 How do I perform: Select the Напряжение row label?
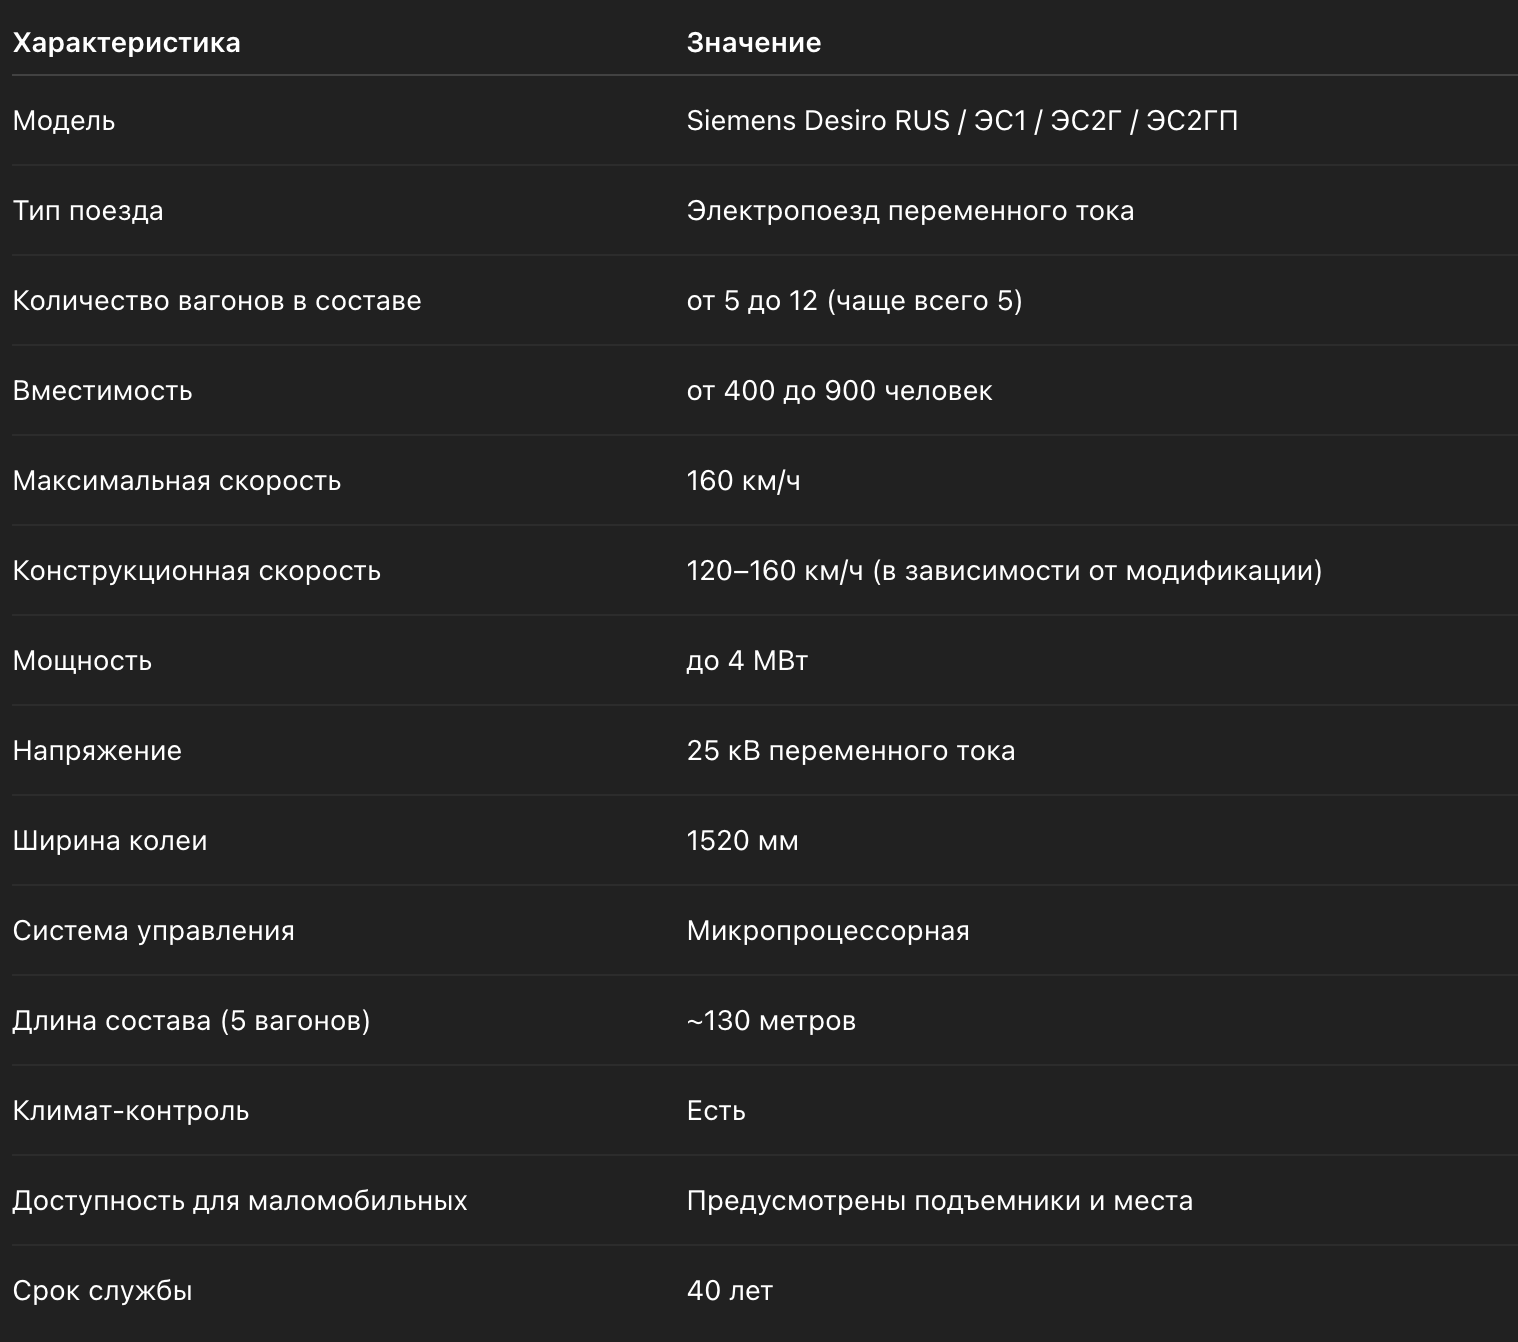click(97, 751)
